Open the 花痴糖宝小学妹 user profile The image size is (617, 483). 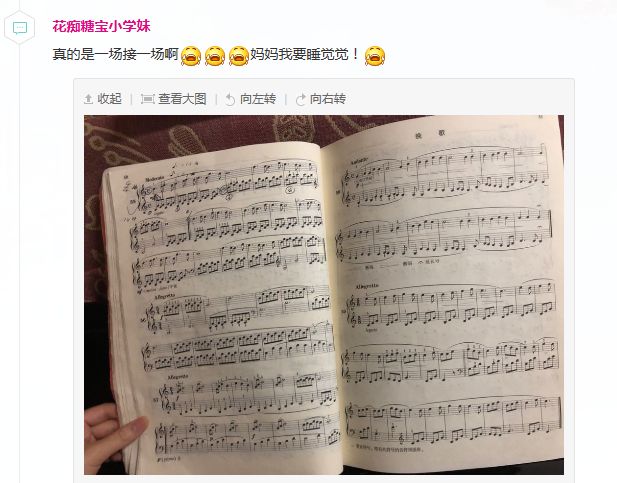[102, 26]
